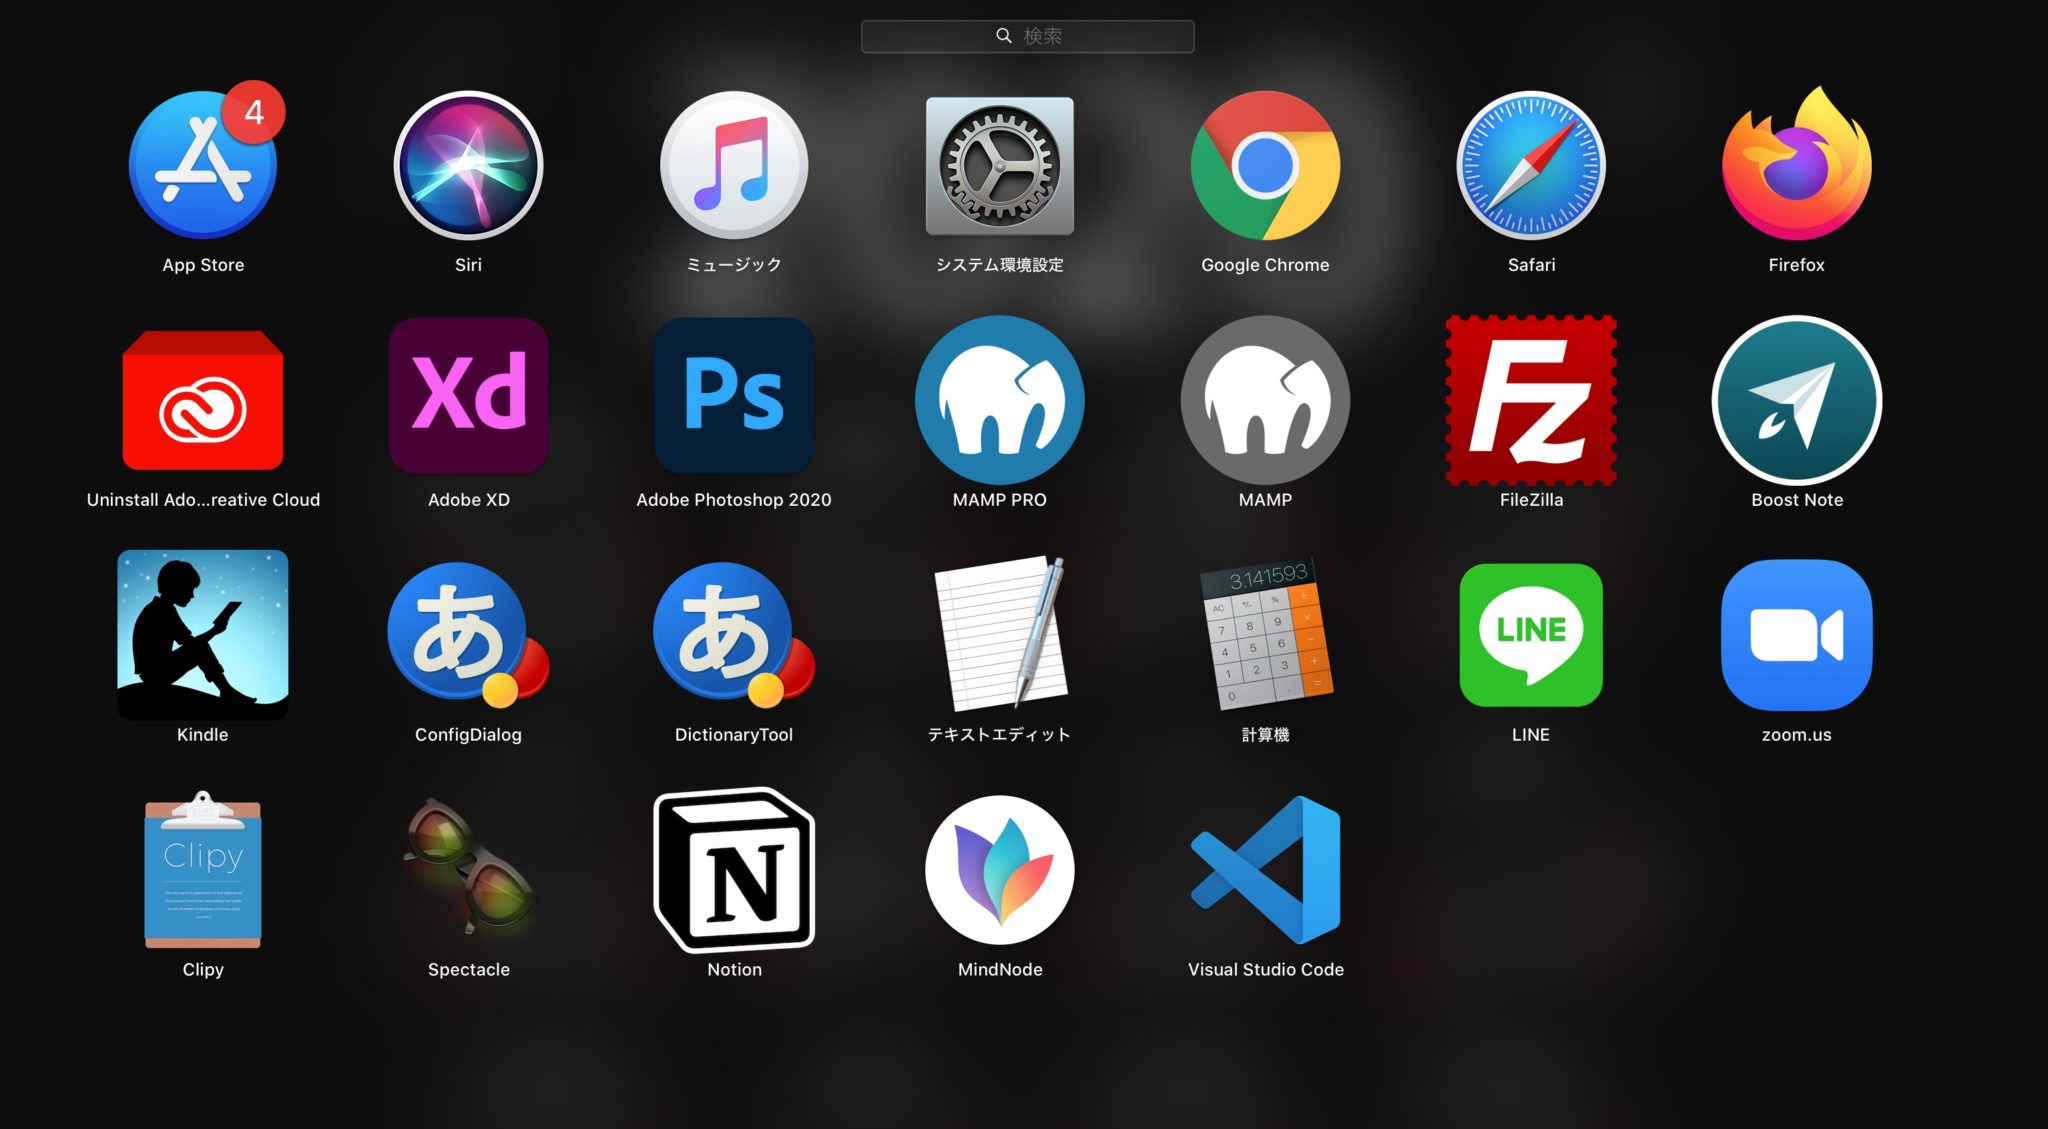Launch the Kindle app
The height and width of the screenshot is (1129, 2048).
click(x=203, y=635)
